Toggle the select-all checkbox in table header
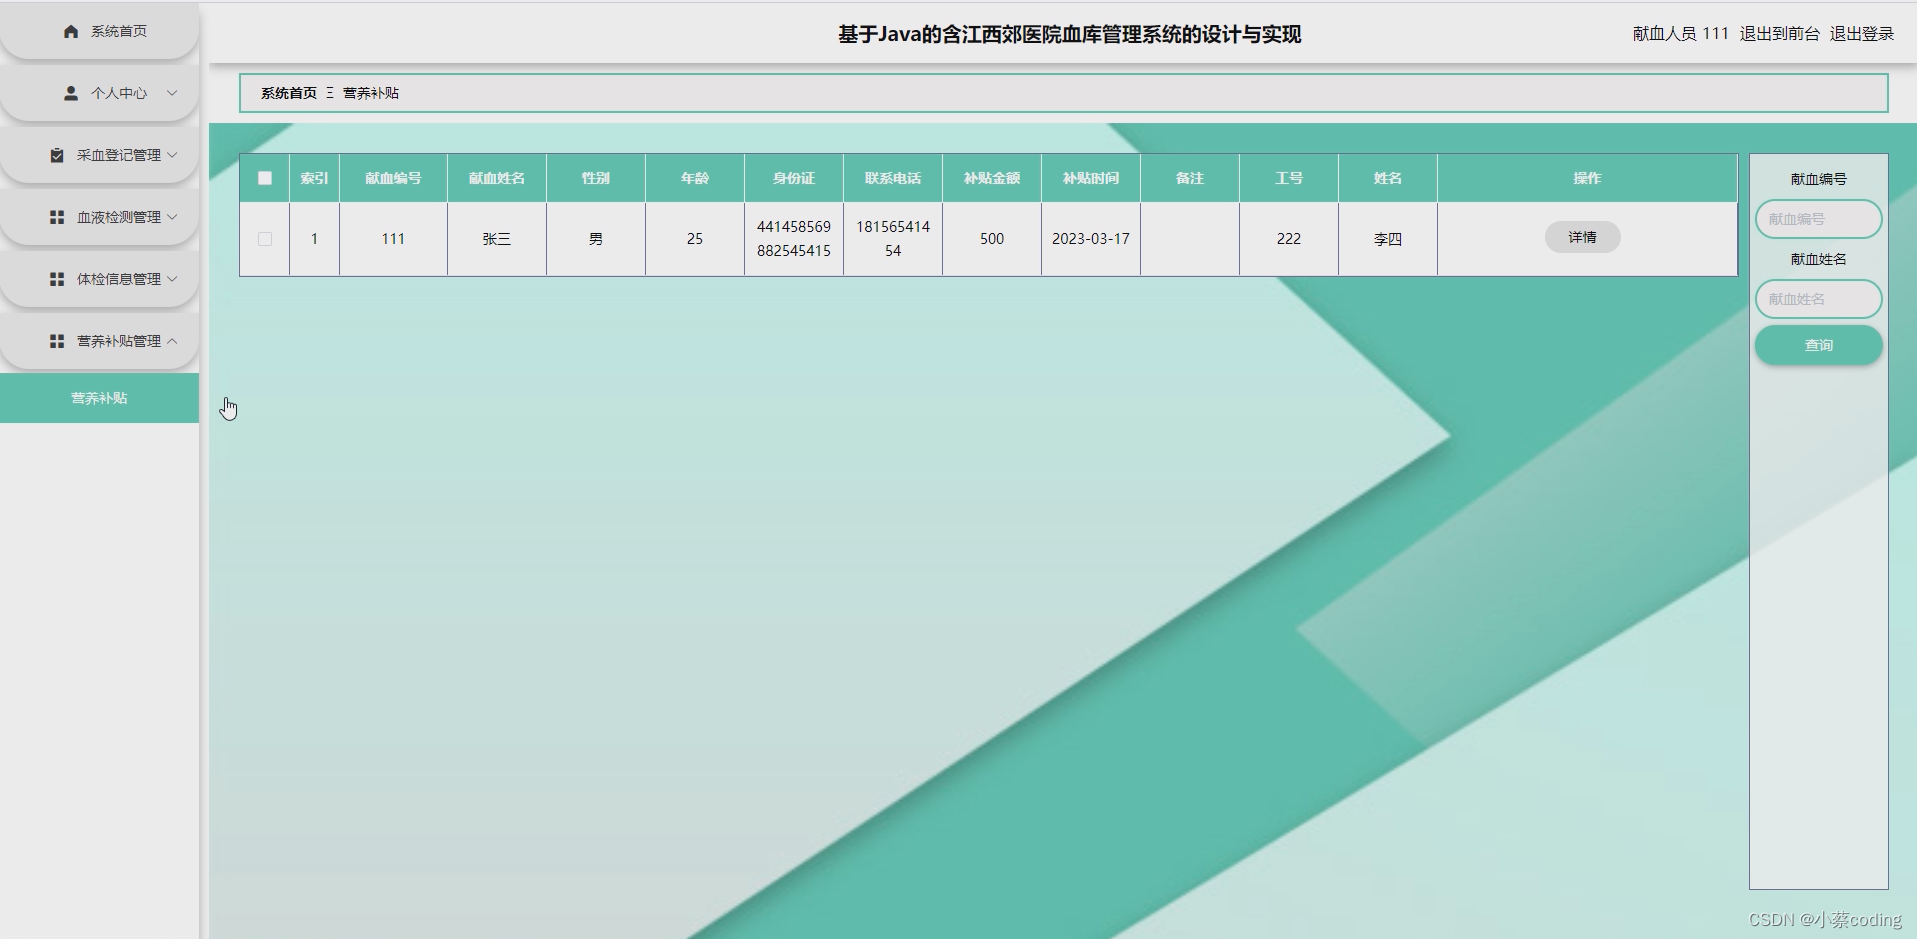Viewport: 1917px width, 939px height. [265, 178]
